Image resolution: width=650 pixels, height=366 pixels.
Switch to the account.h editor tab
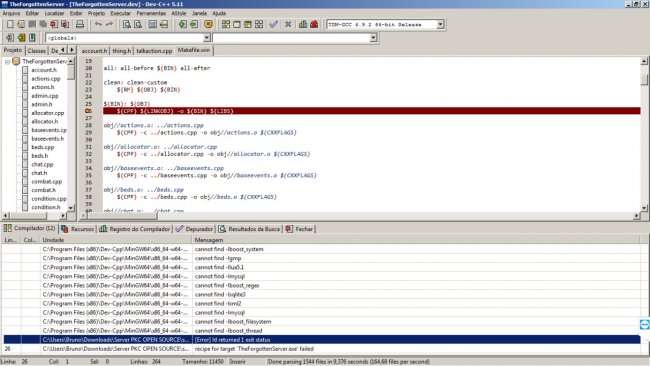point(94,51)
